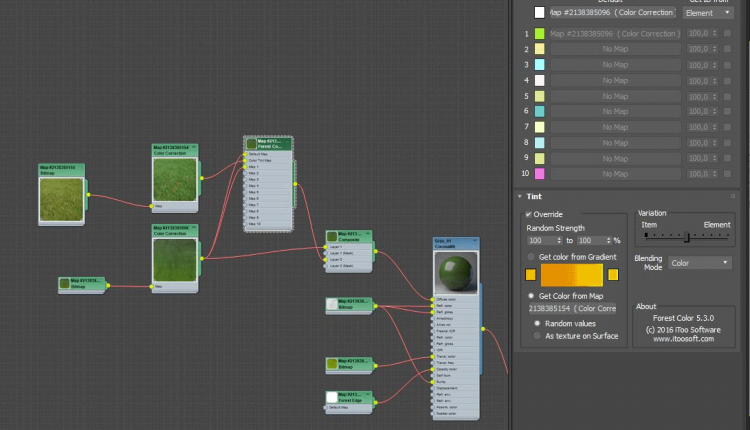Click the Variation slider between Item and Element
The height and width of the screenshot is (430, 750).
(687, 238)
